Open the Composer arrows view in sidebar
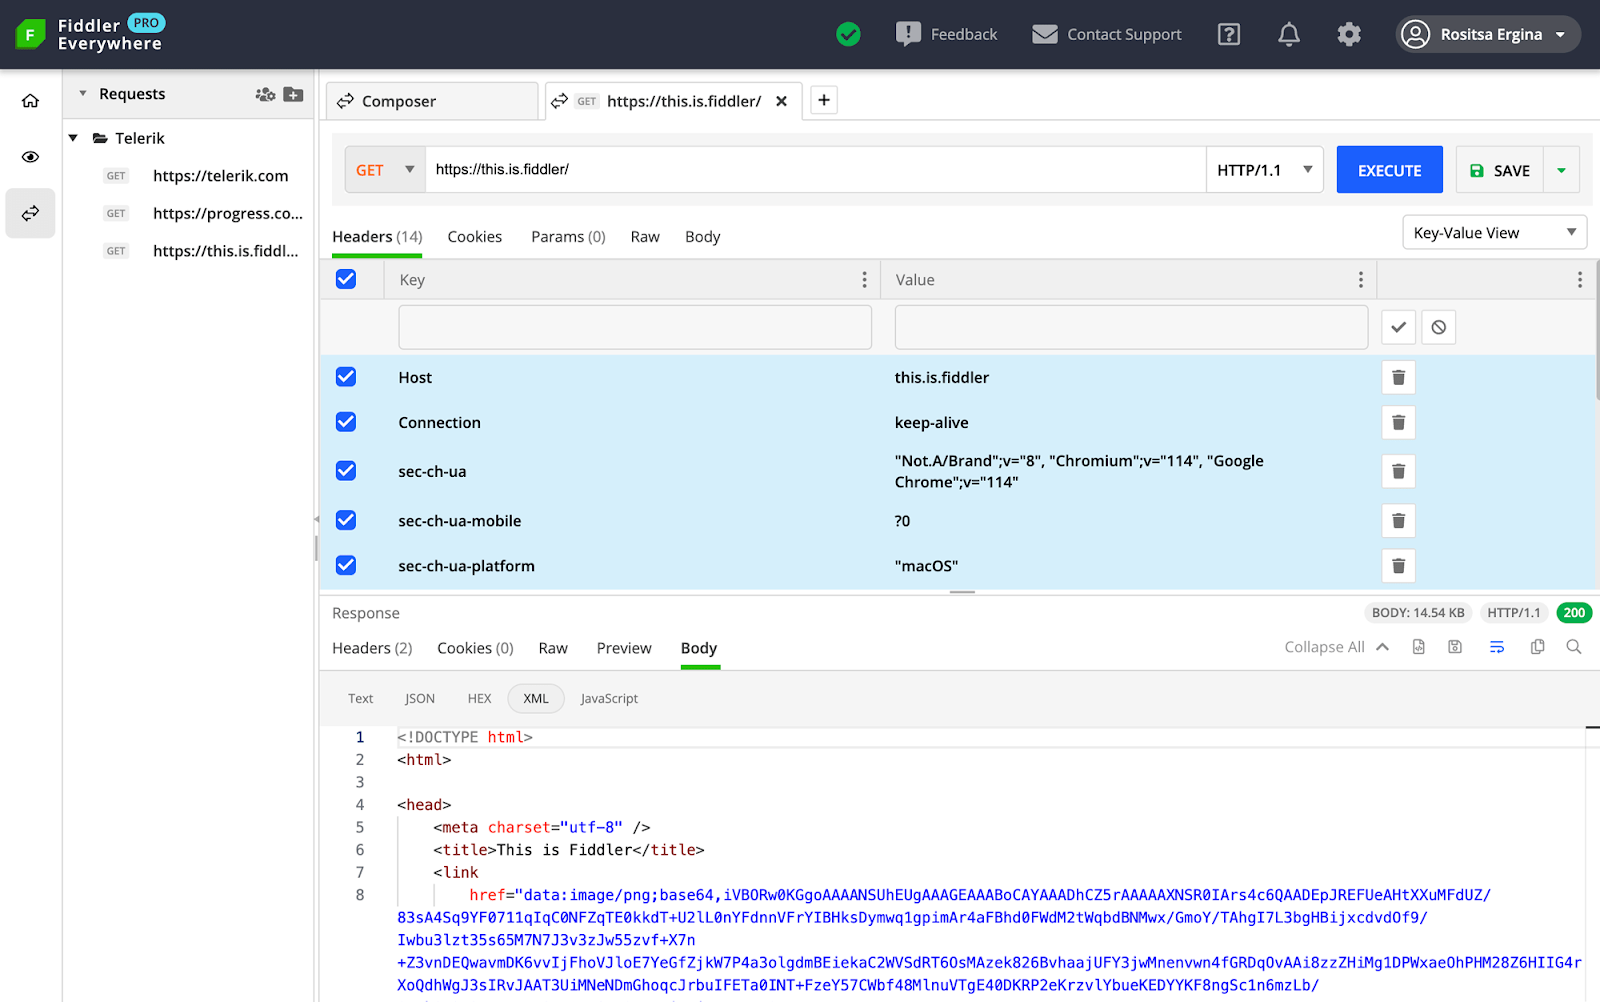The height and width of the screenshot is (1002, 1600). pyautogui.click(x=30, y=213)
